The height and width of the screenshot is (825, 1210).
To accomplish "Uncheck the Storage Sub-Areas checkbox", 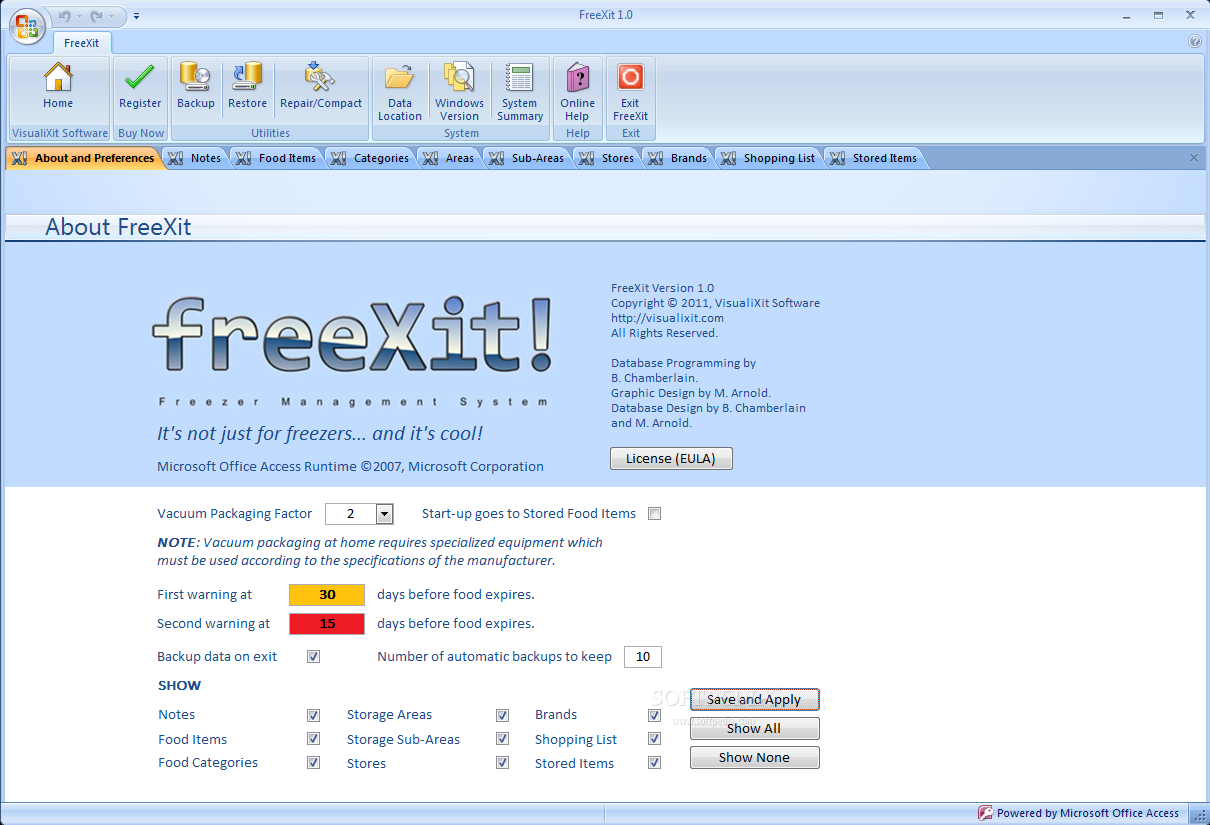I will (503, 739).
